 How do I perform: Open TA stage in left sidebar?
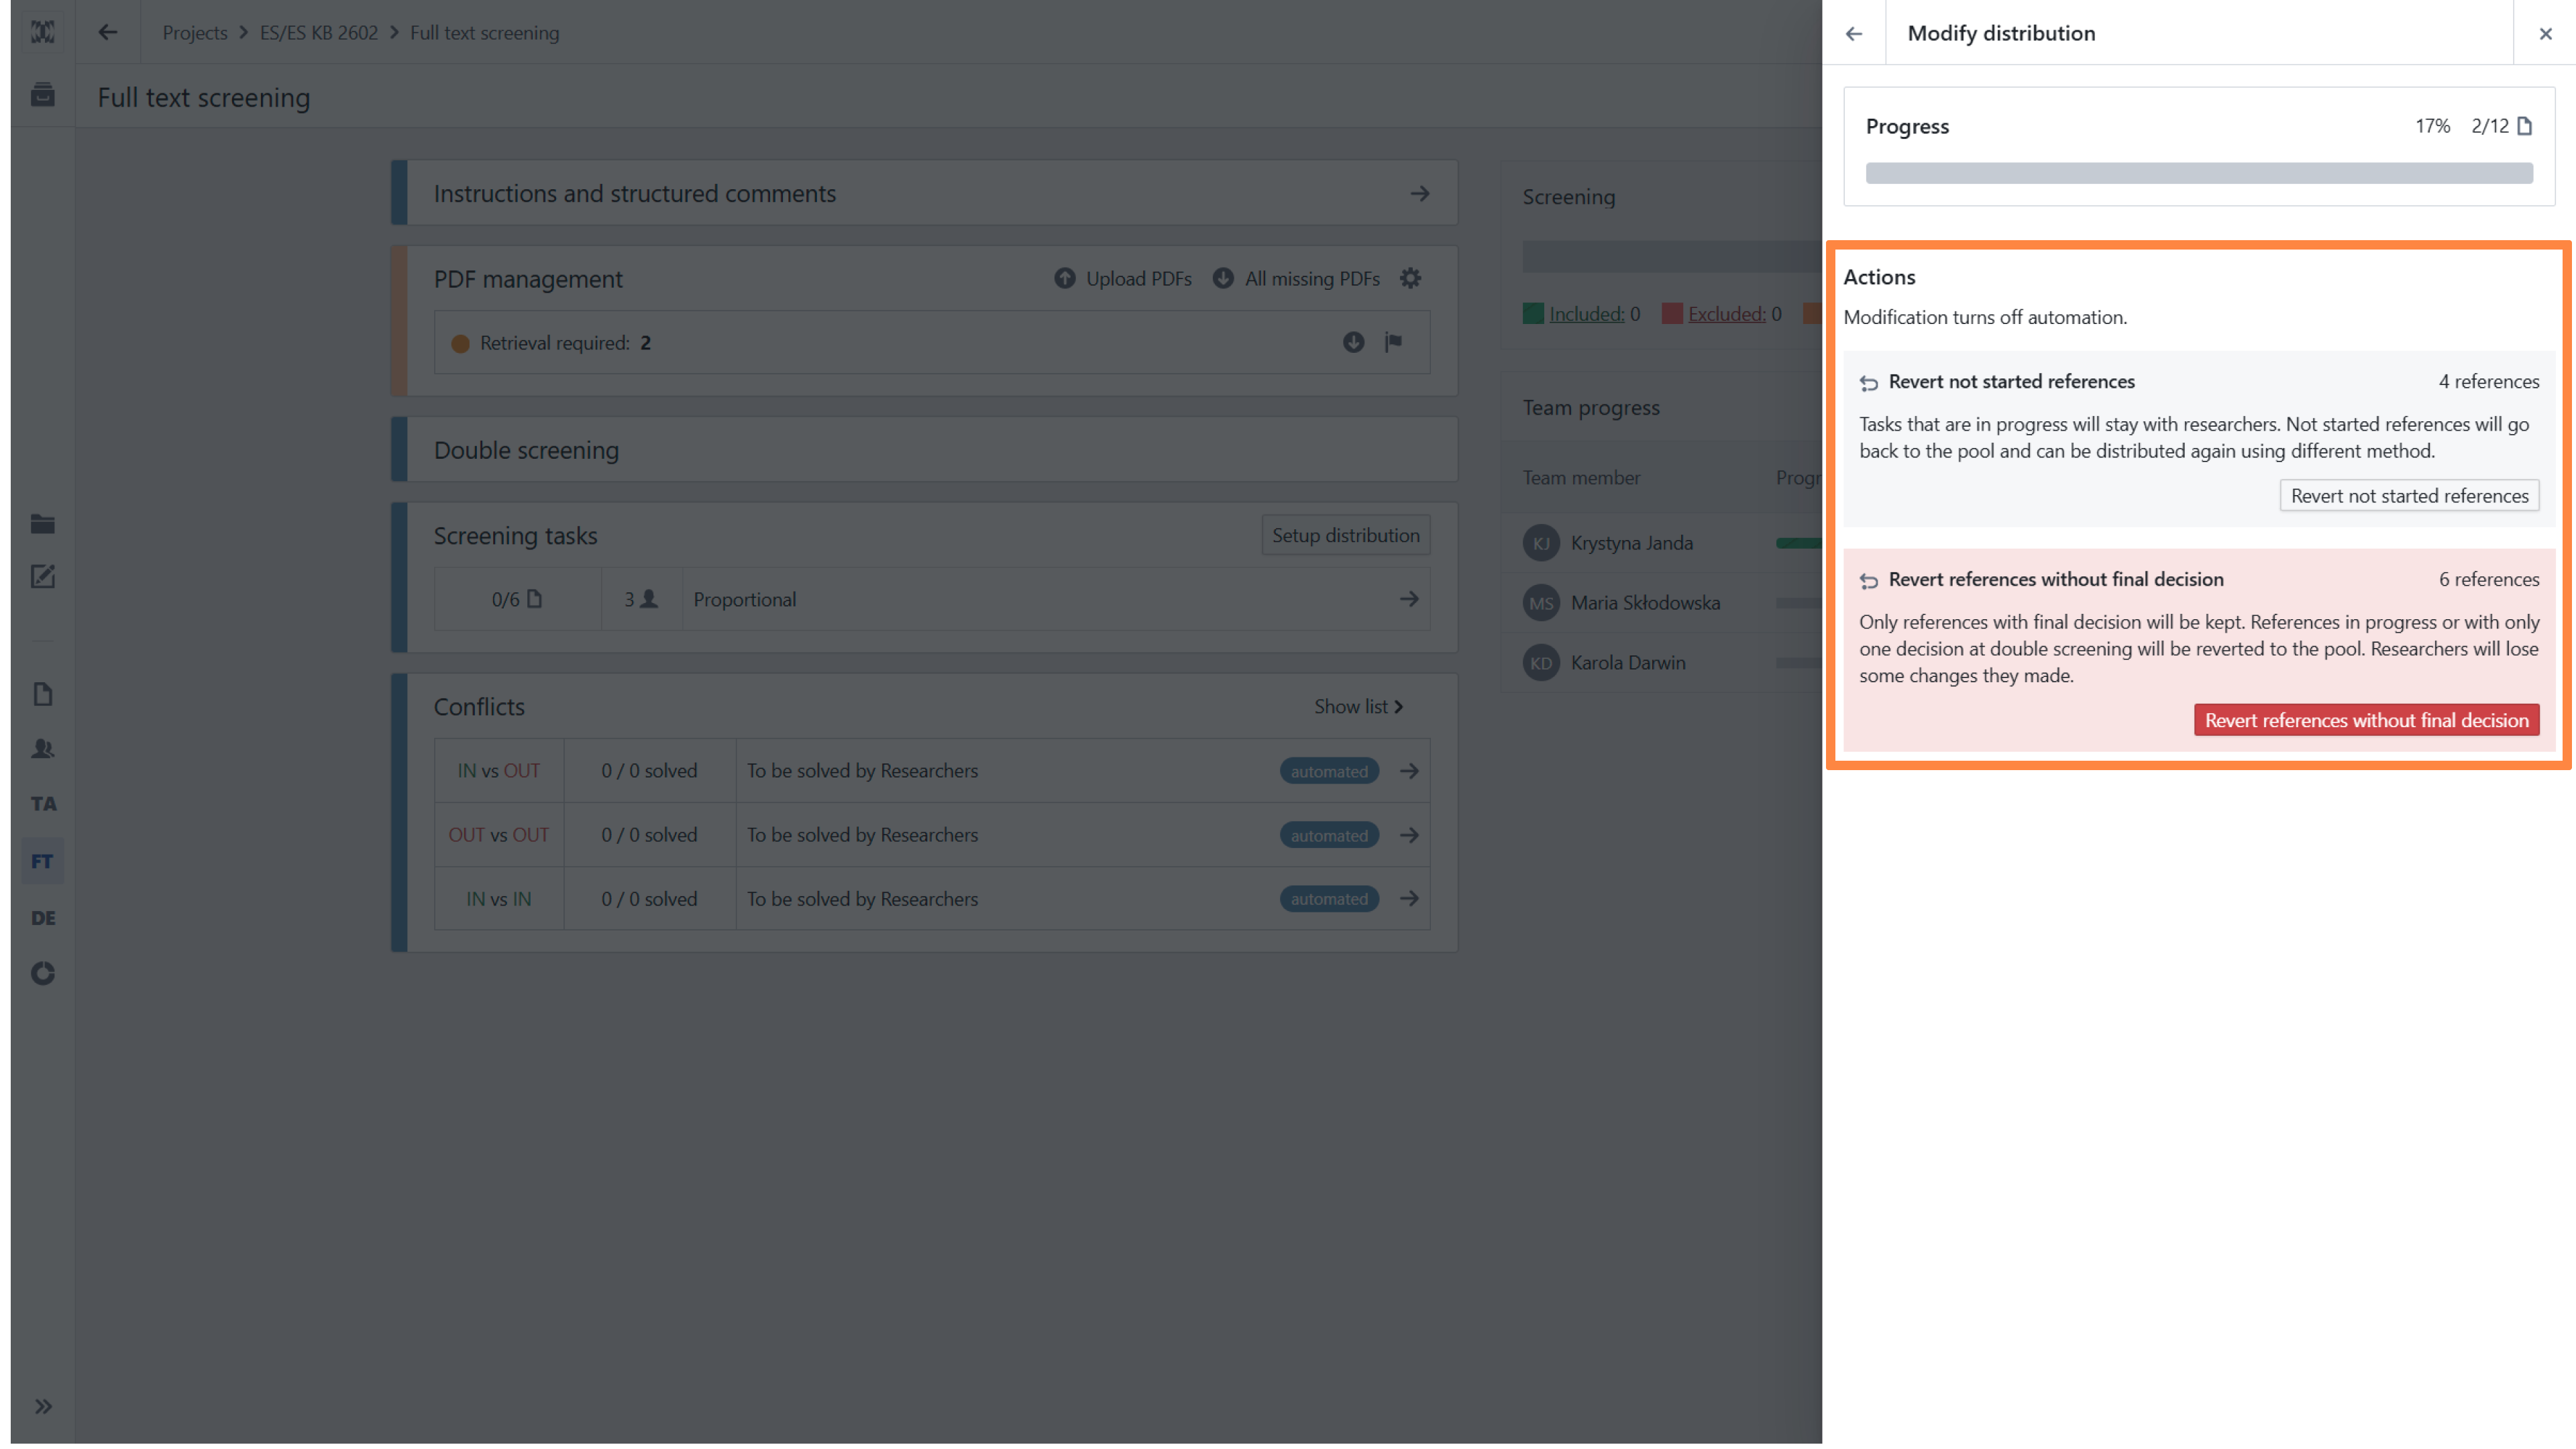pos(43,803)
